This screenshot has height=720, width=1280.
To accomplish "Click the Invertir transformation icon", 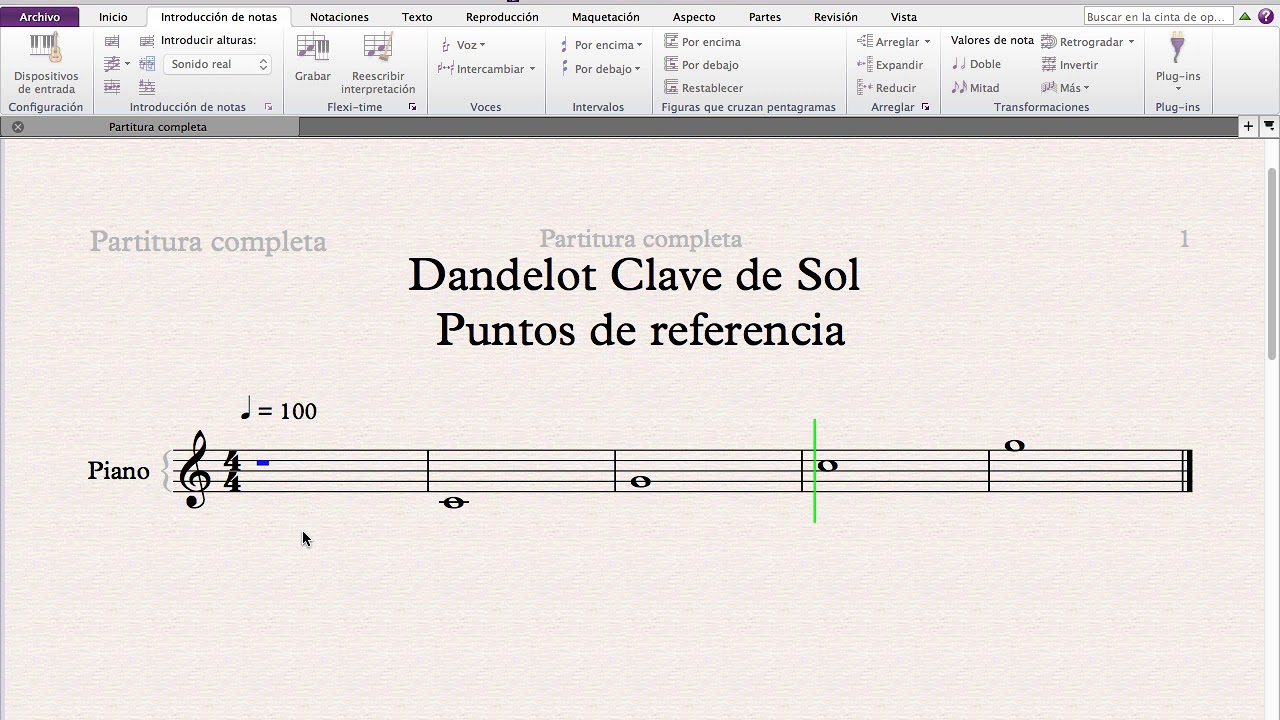I will [1049, 65].
